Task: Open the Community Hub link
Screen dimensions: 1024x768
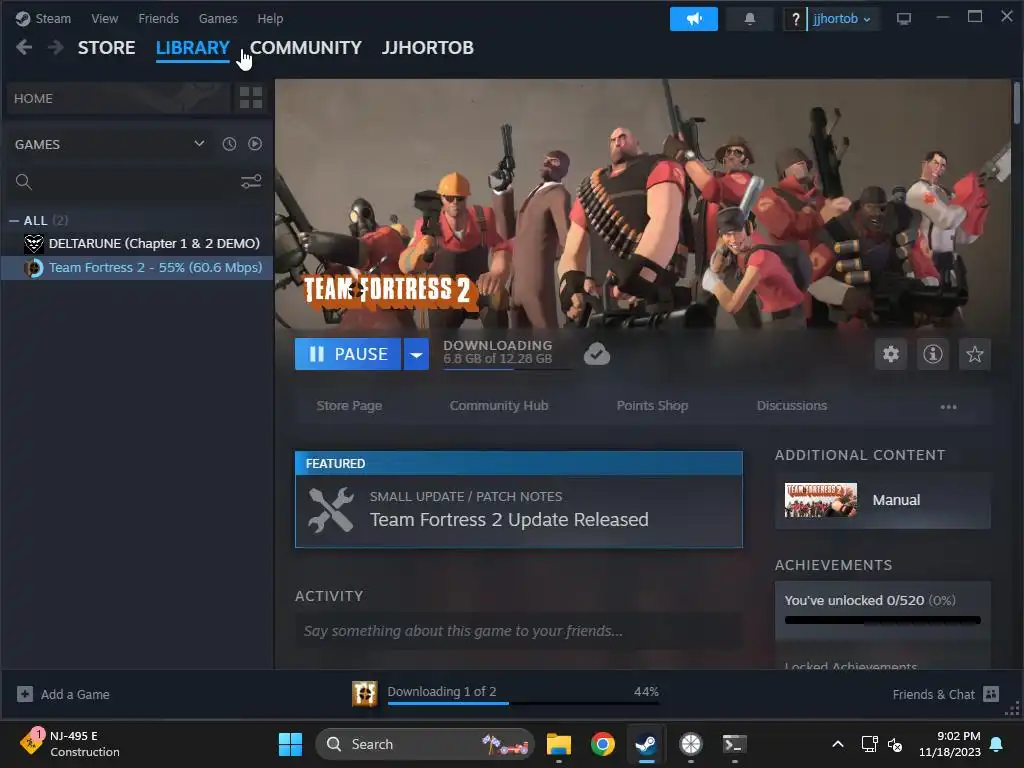Action: coord(499,406)
